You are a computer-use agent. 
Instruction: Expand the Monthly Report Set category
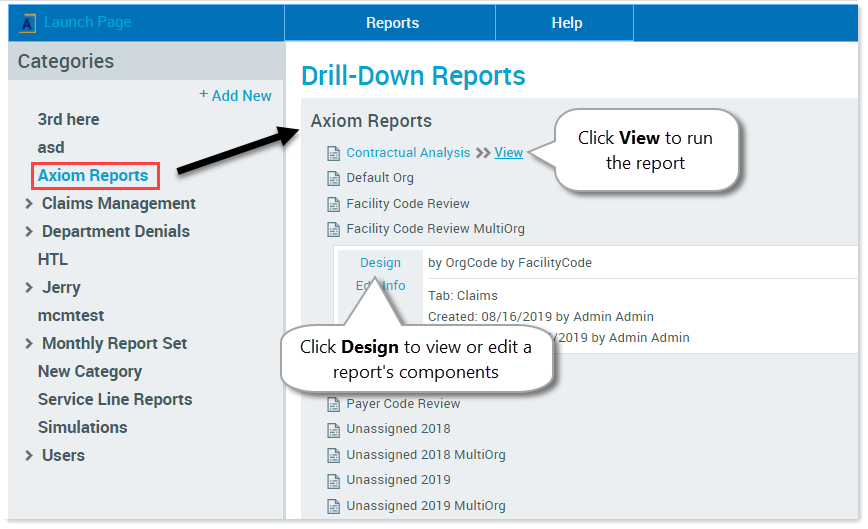click(28, 344)
